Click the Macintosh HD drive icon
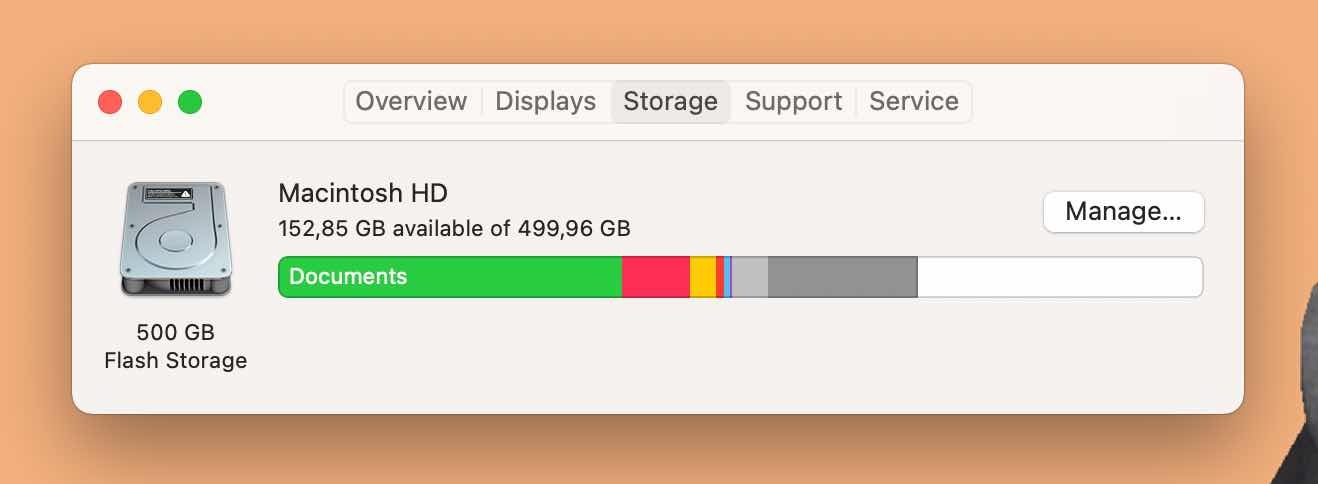 pyautogui.click(x=176, y=239)
